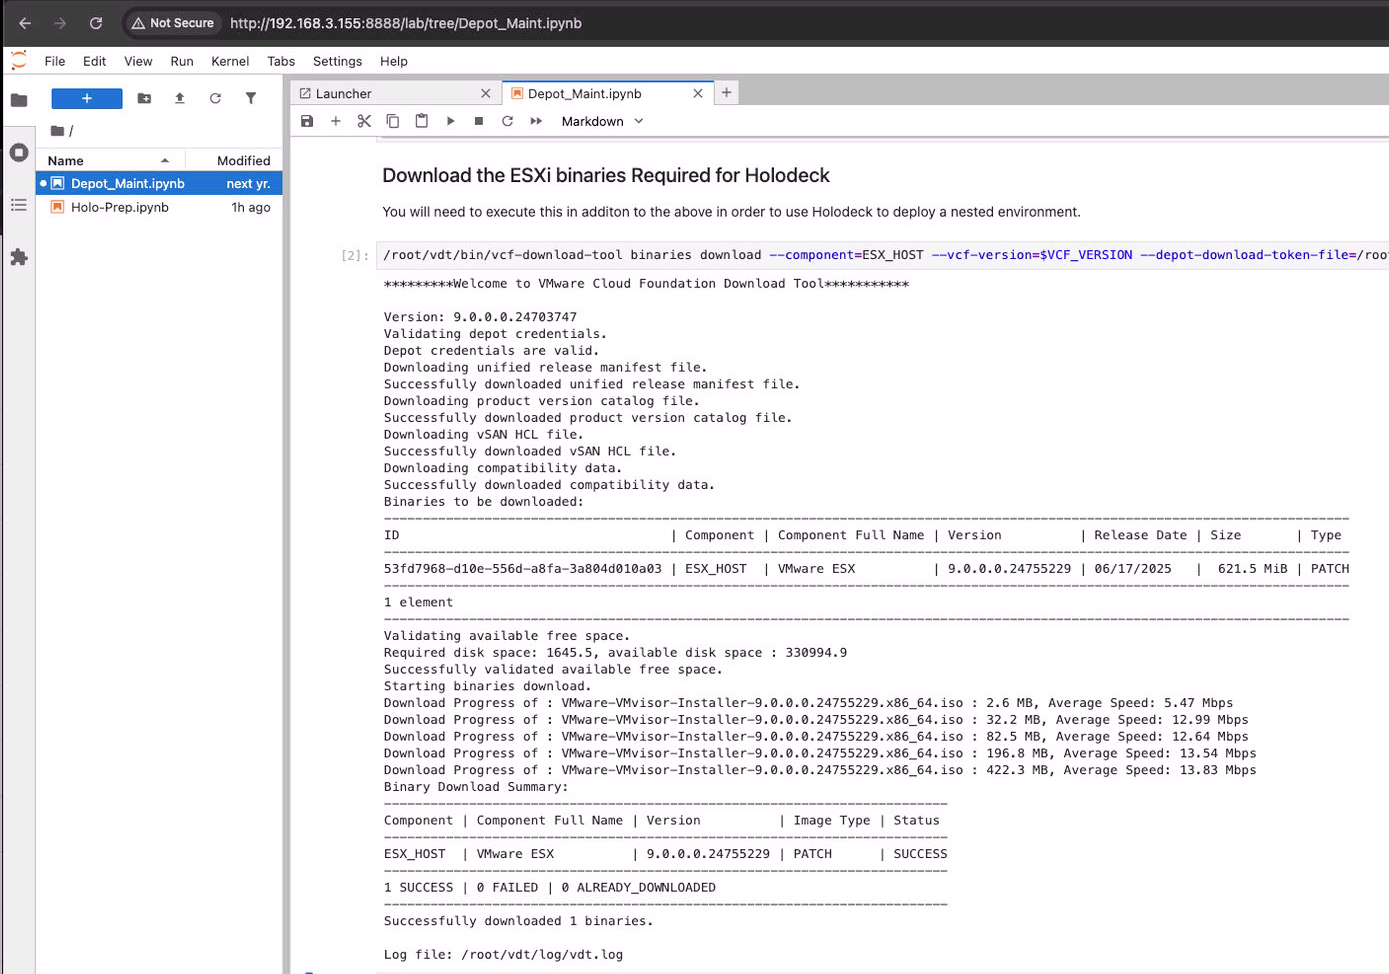Reload the browser page
Image resolution: width=1389 pixels, height=974 pixels.
[x=96, y=23]
